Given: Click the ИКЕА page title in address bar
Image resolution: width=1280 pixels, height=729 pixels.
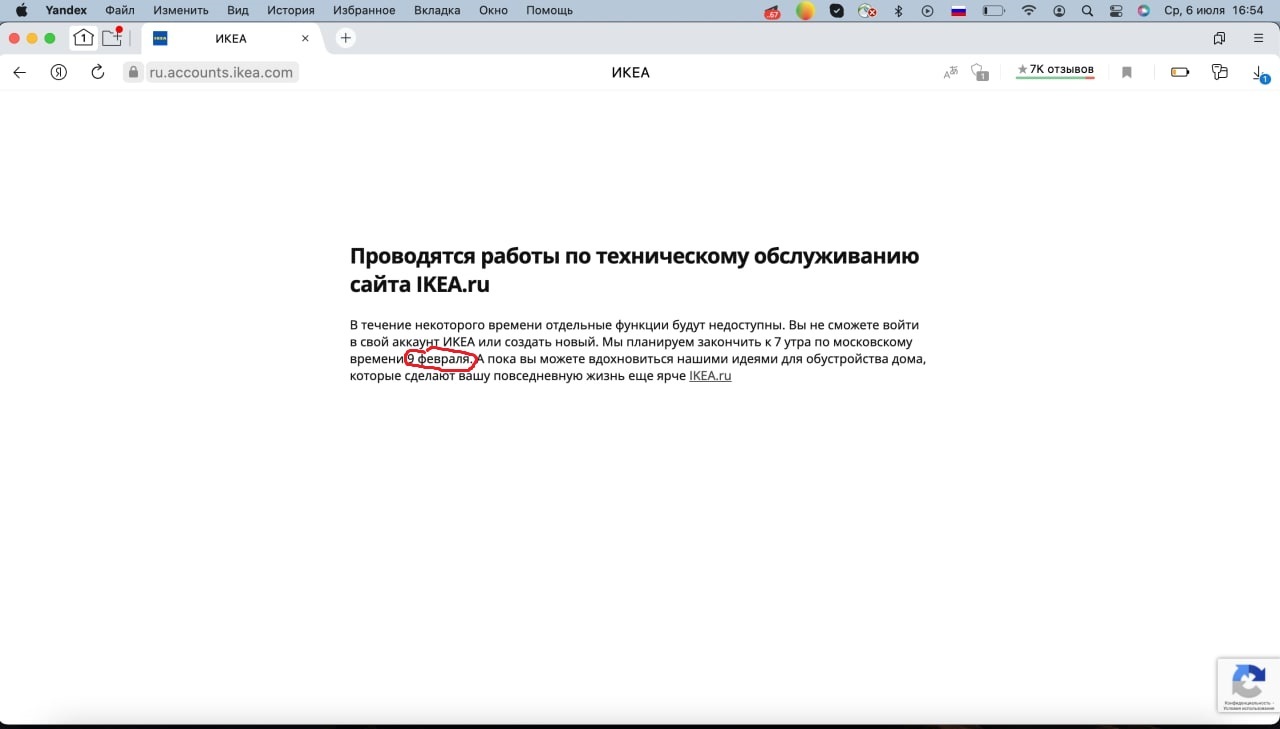Looking at the screenshot, I should (631, 72).
